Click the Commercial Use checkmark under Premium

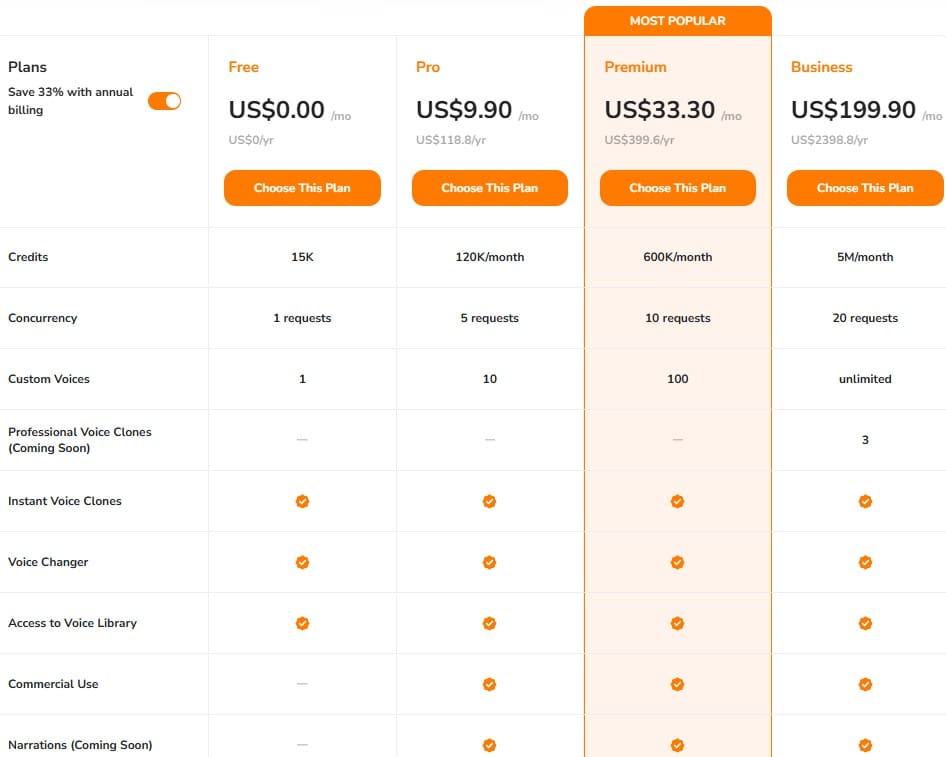tap(678, 684)
